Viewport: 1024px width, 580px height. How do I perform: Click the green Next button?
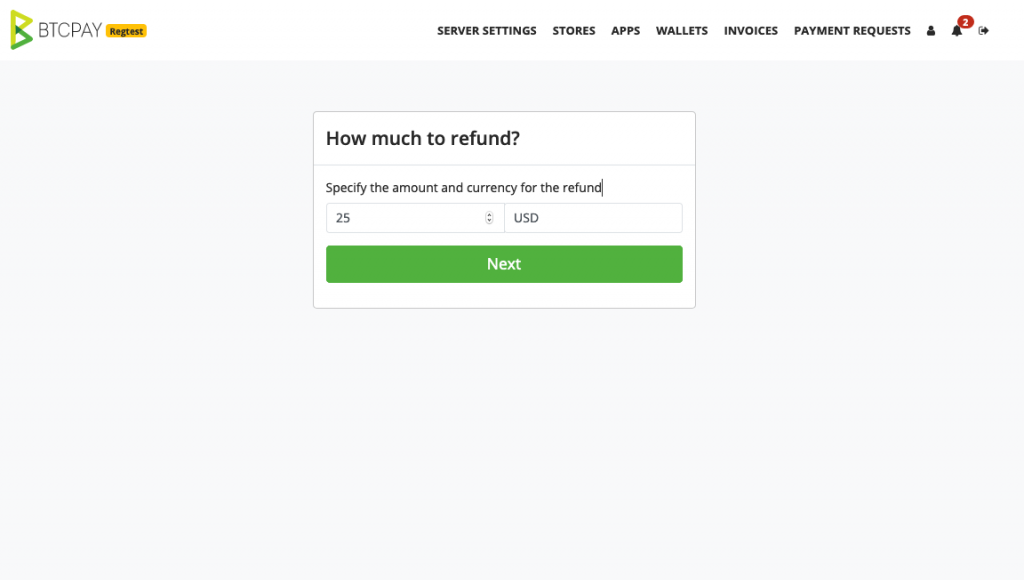pyautogui.click(x=504, y=264)
